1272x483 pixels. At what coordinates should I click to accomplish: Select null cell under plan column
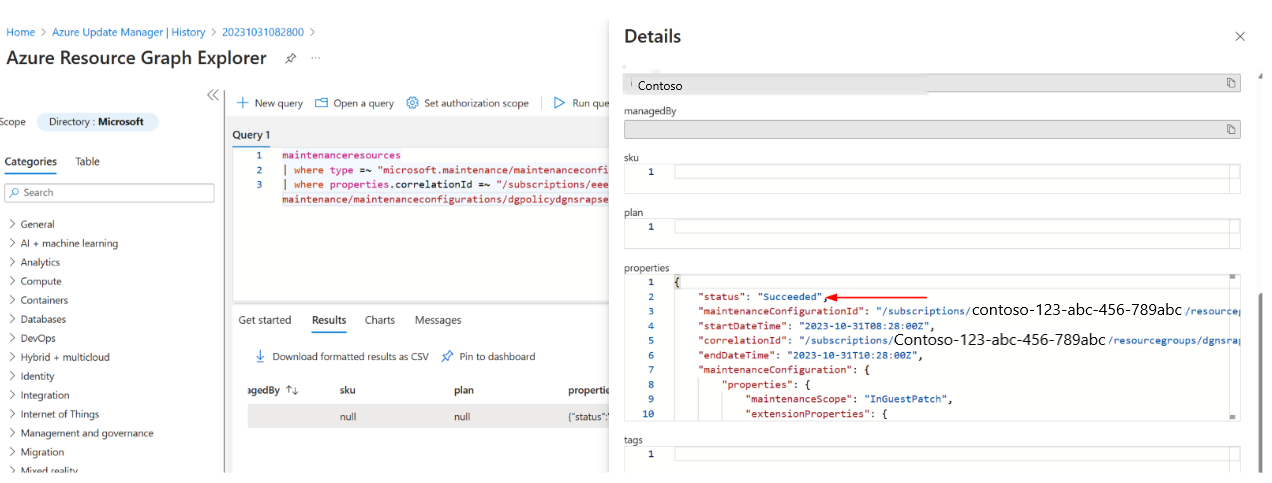coord(462,416)
